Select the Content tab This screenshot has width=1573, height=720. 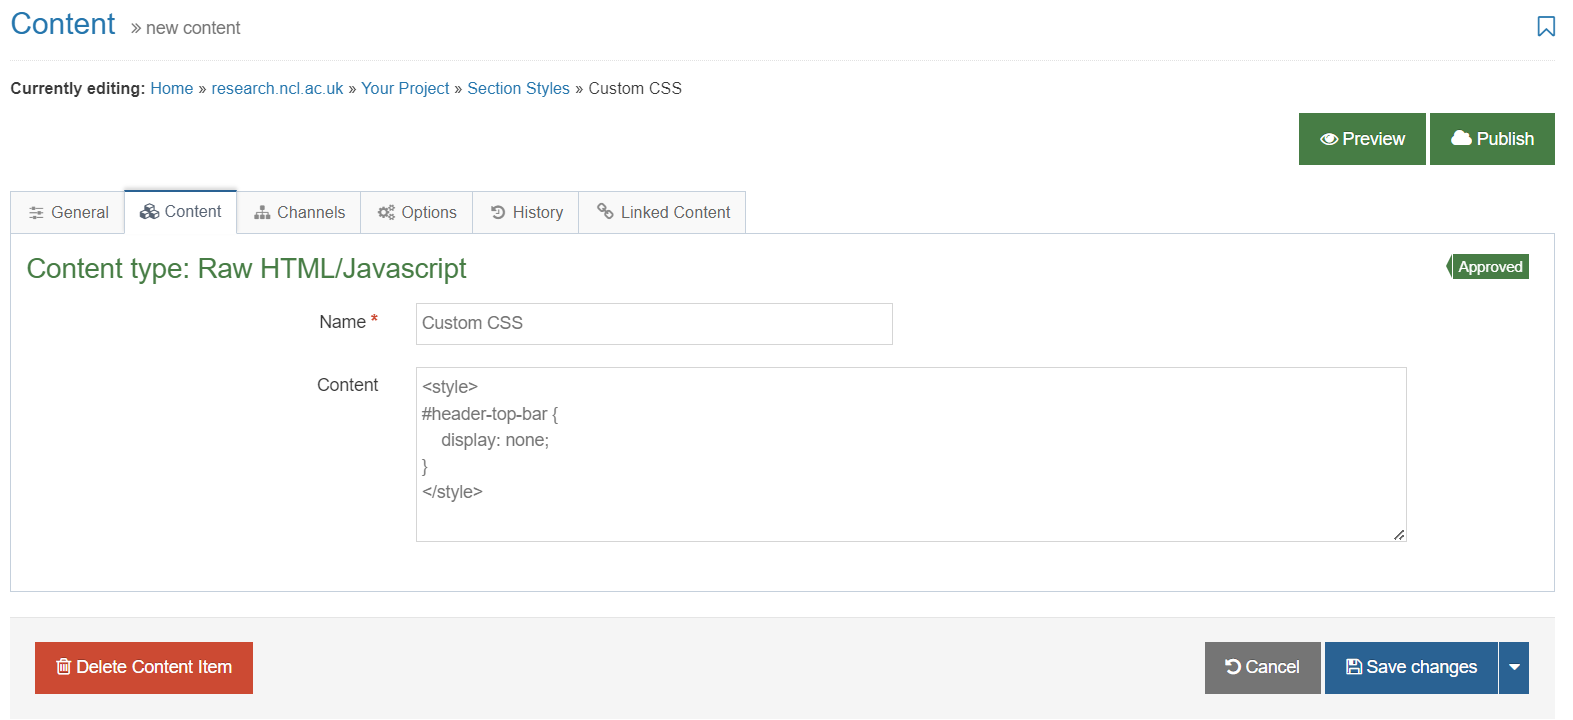(x=181, y=212)
